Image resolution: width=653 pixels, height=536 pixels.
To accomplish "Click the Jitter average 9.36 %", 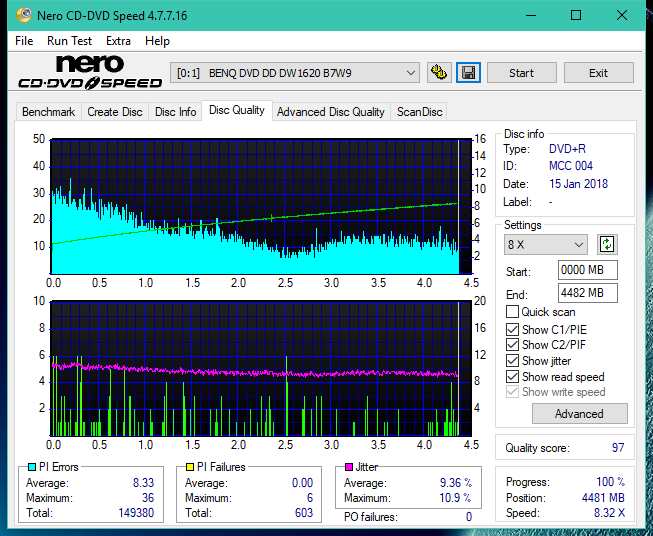I will tap(456, 483).
